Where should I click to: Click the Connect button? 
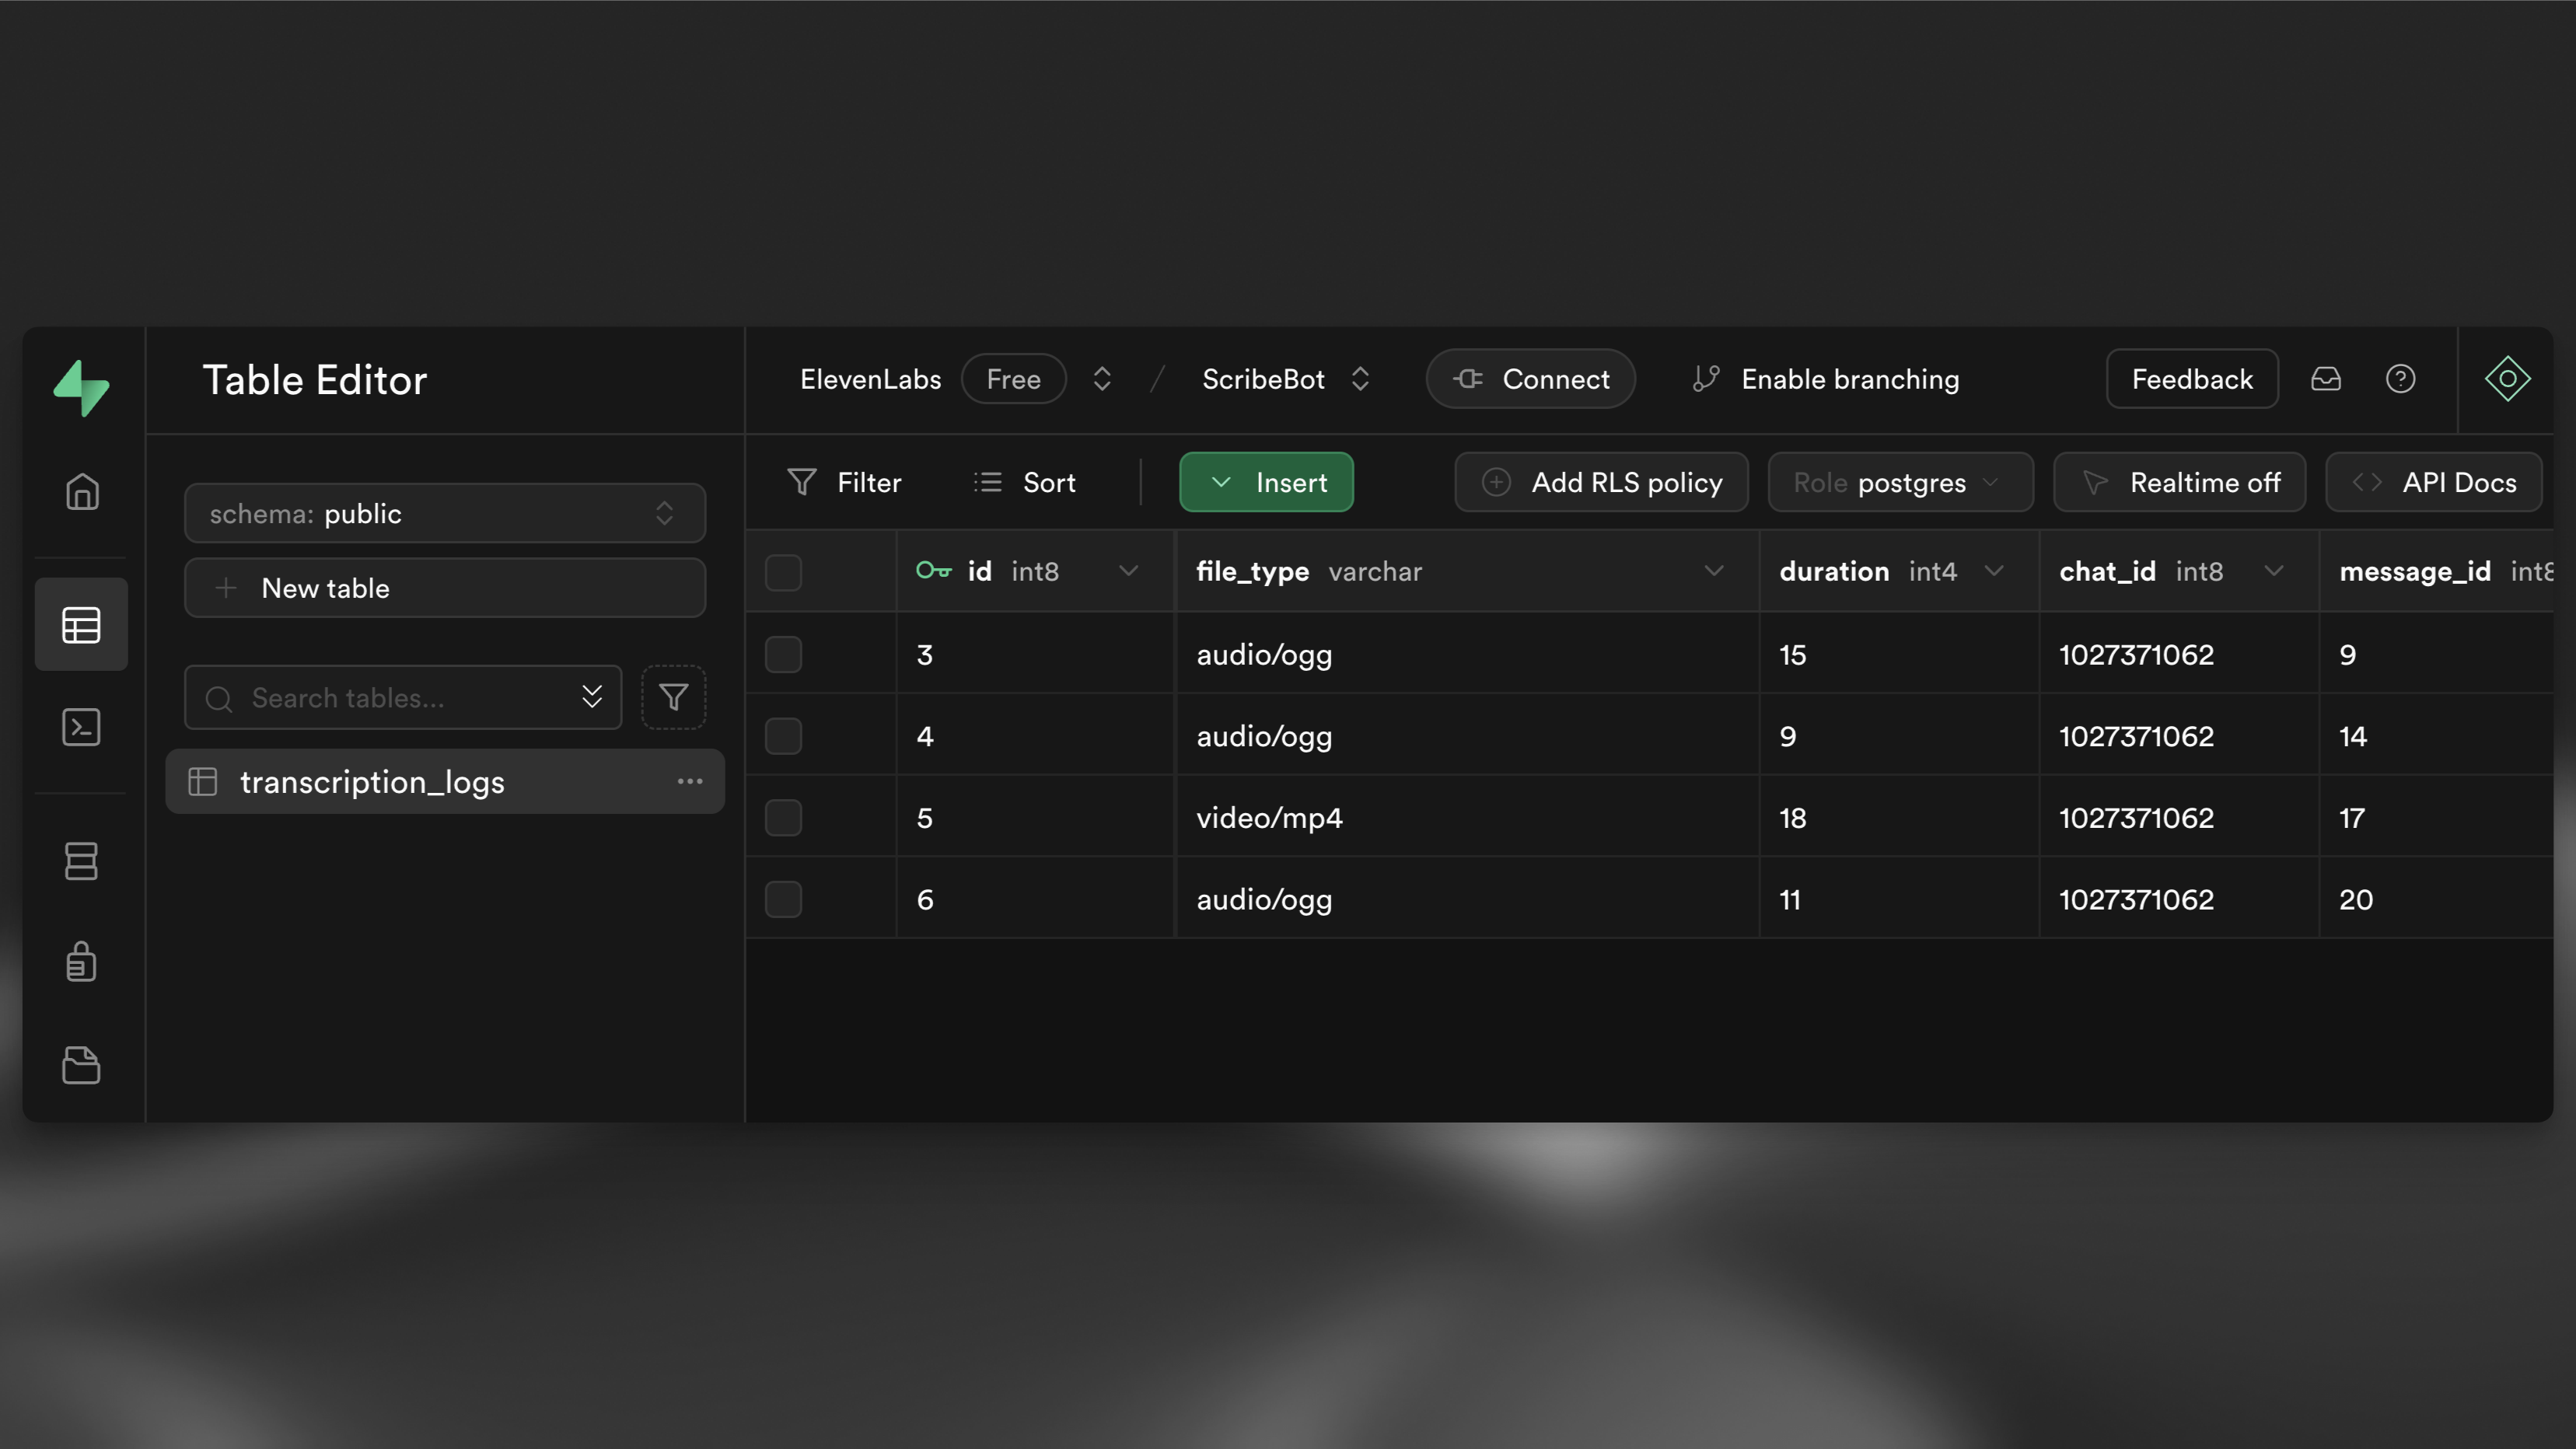(x=1530, y=379)
